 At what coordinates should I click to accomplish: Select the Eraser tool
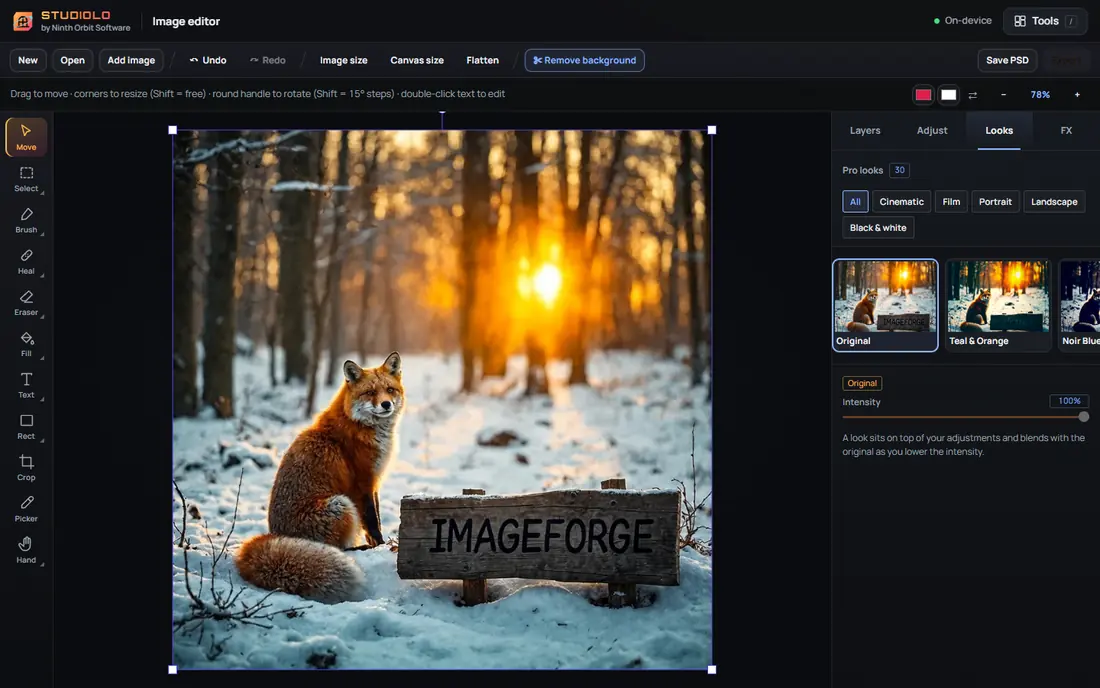(26, 303)
